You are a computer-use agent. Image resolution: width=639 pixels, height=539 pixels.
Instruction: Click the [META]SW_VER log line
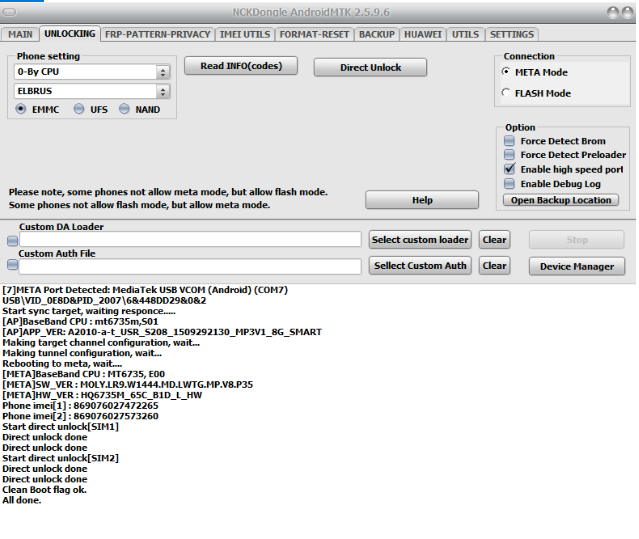click(x=128, y=385)
